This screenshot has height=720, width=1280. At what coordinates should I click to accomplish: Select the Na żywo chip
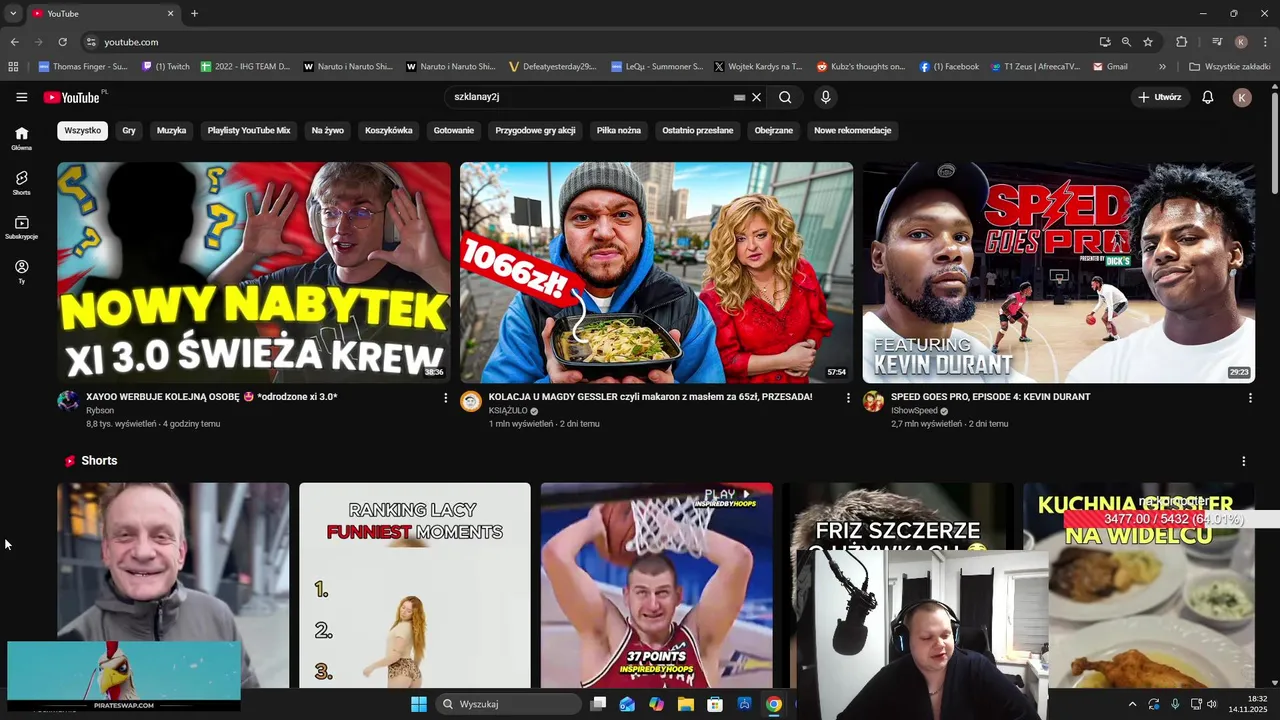[x=327, y=130]
